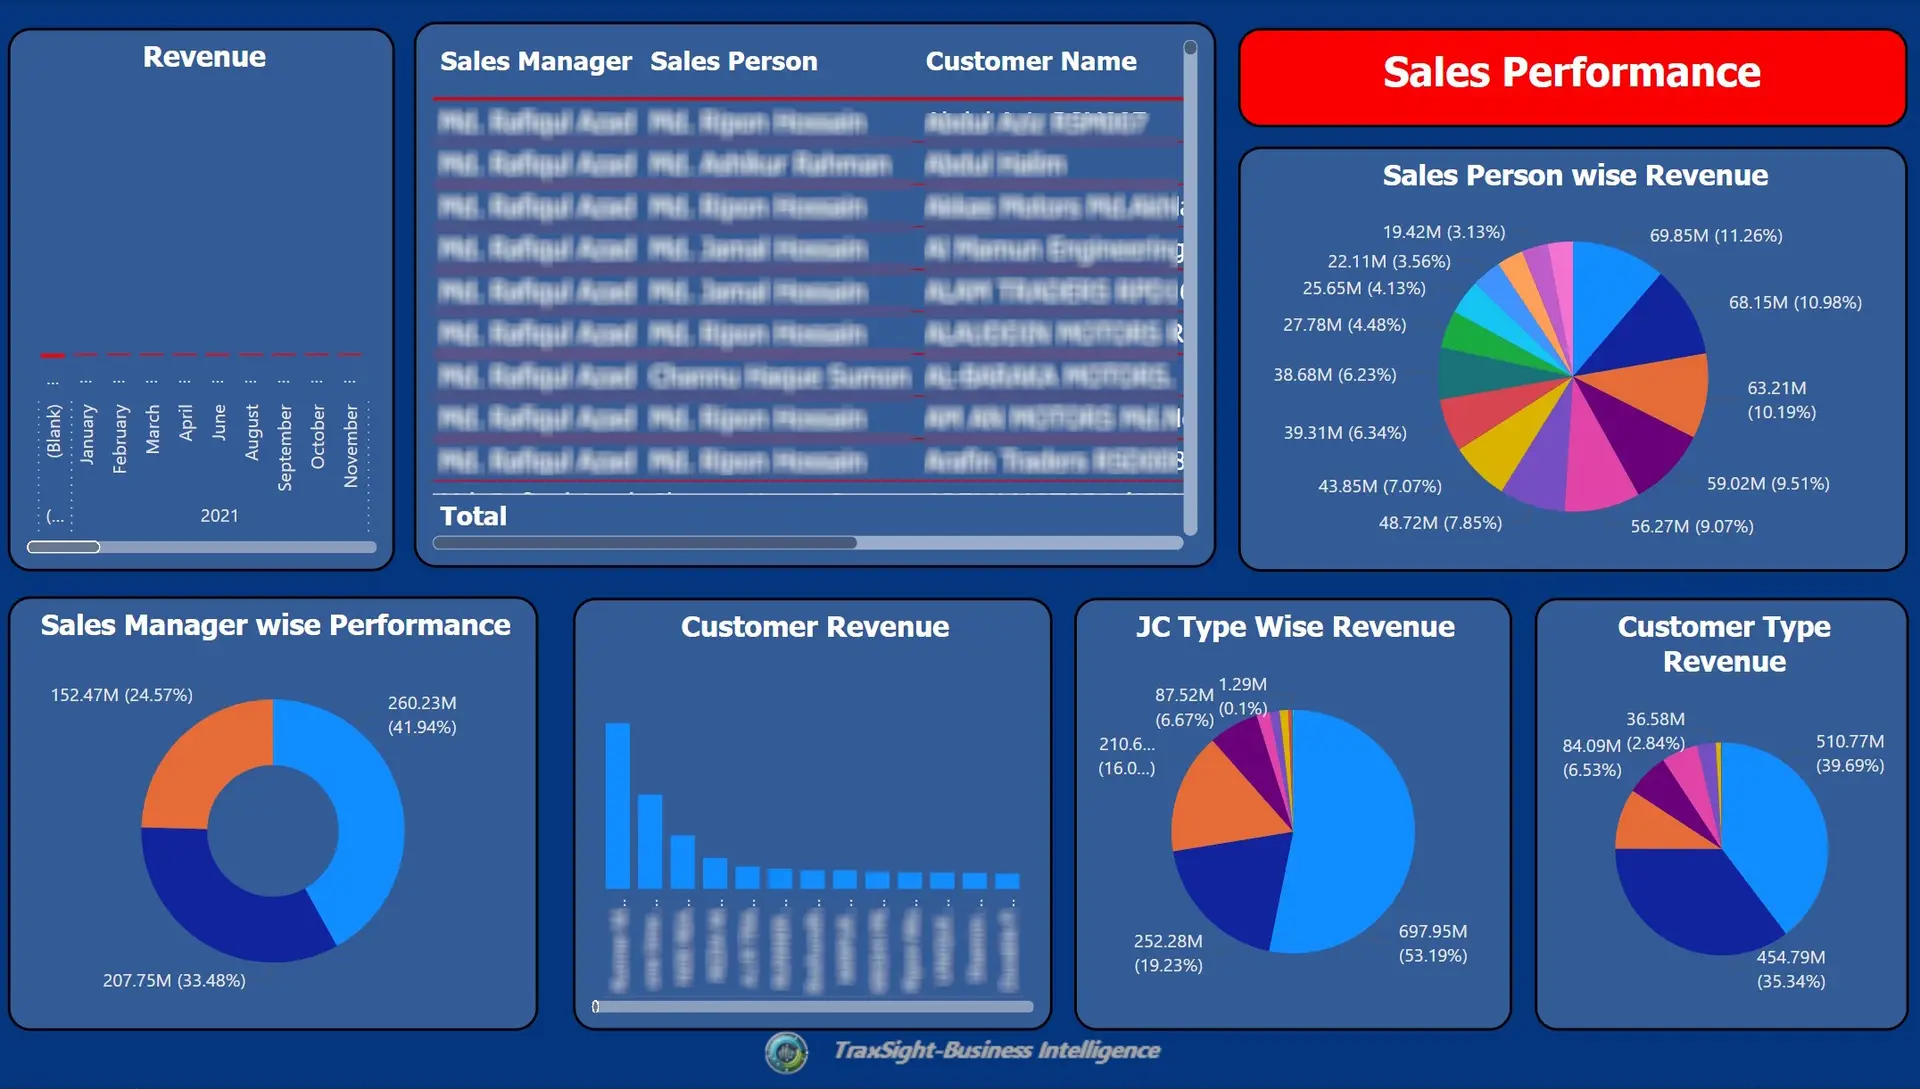Click the TraxSight globe logo icon
The width and height of the screenshot is (1920, 1089).
tap(786, 1052)
